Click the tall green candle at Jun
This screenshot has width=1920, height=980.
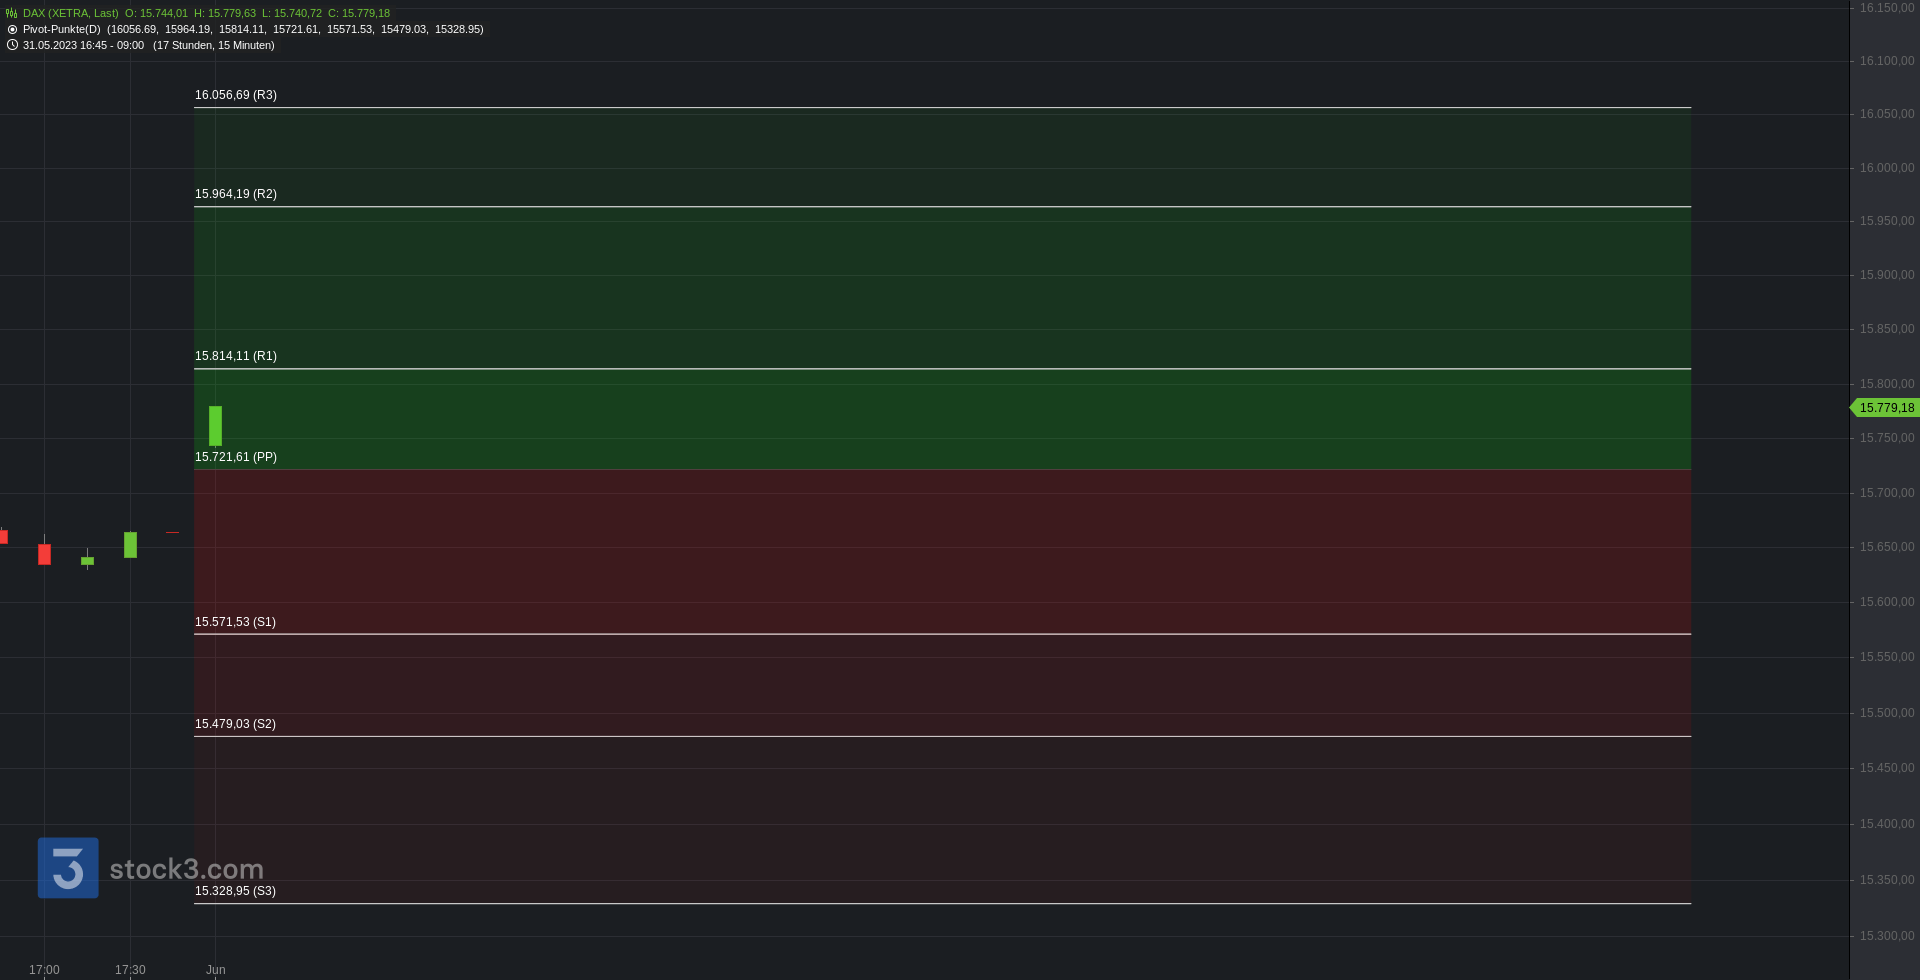pyautogui.click(x=215, y=426)
